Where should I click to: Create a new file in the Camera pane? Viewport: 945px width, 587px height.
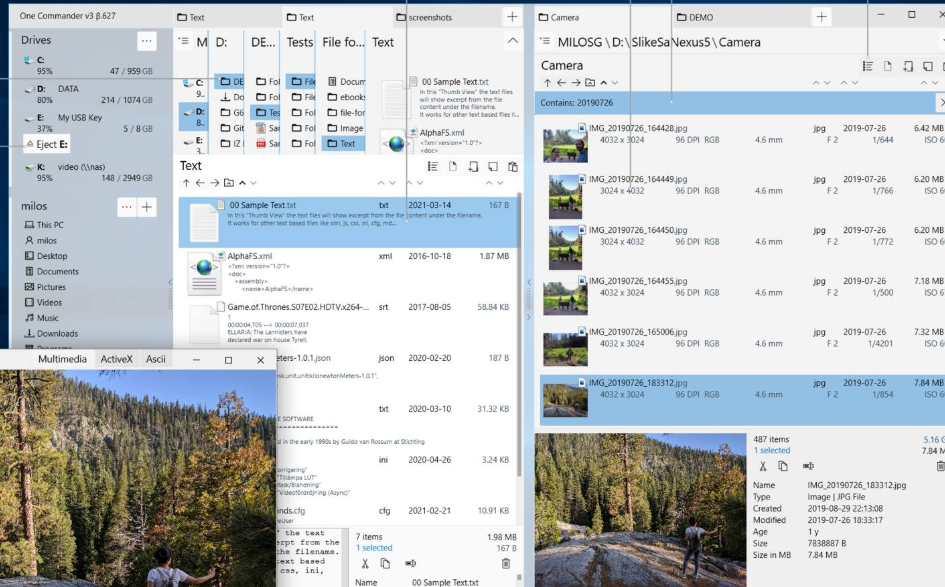[x=888, y=66]
